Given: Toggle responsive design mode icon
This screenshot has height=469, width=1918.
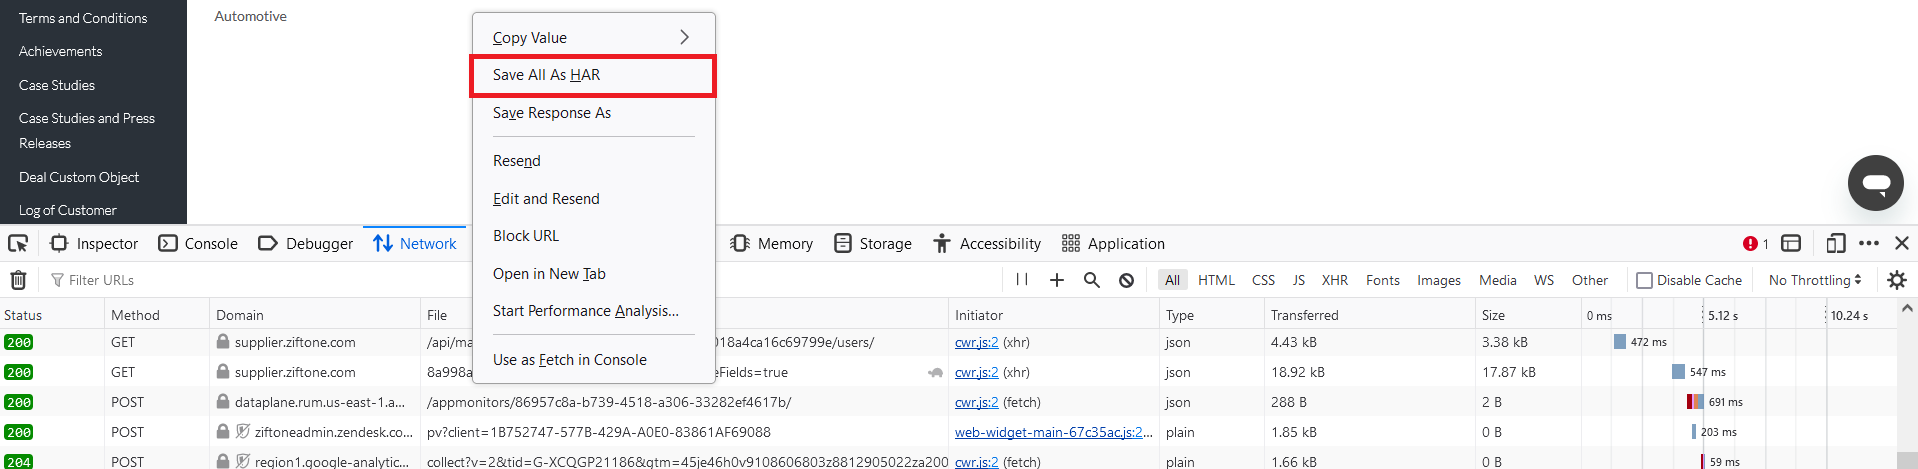Looking at the screenshot, I should (1835, 243).
